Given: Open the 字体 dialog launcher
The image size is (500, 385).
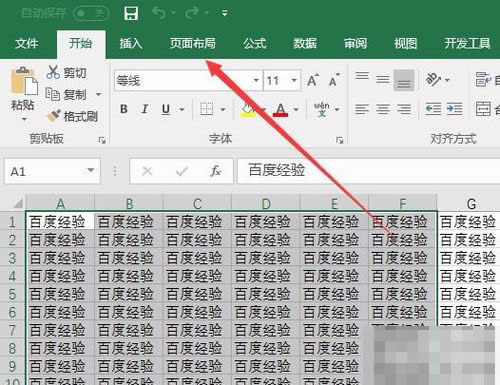Looking at the screenshot, I should click(339, 140).
